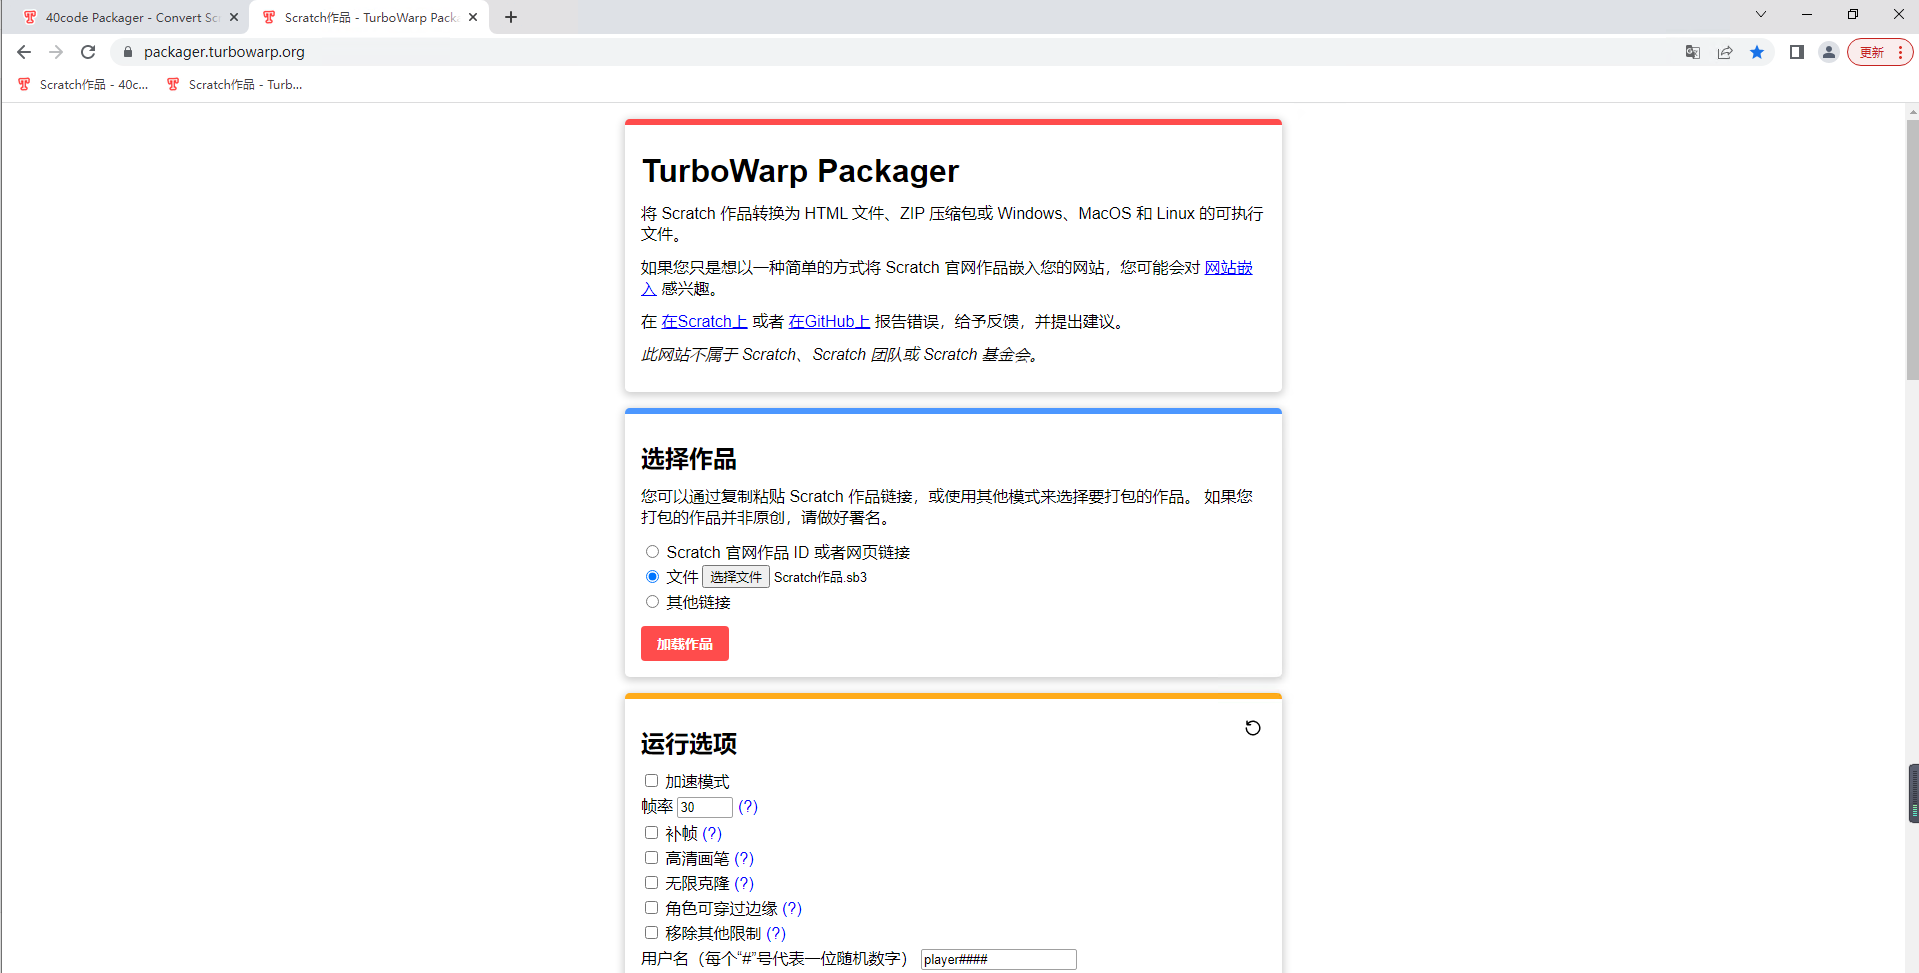Open the 在GitHub上 link
The height and width of the screenshot is (973, 1919).
click(x=829, y=322)
